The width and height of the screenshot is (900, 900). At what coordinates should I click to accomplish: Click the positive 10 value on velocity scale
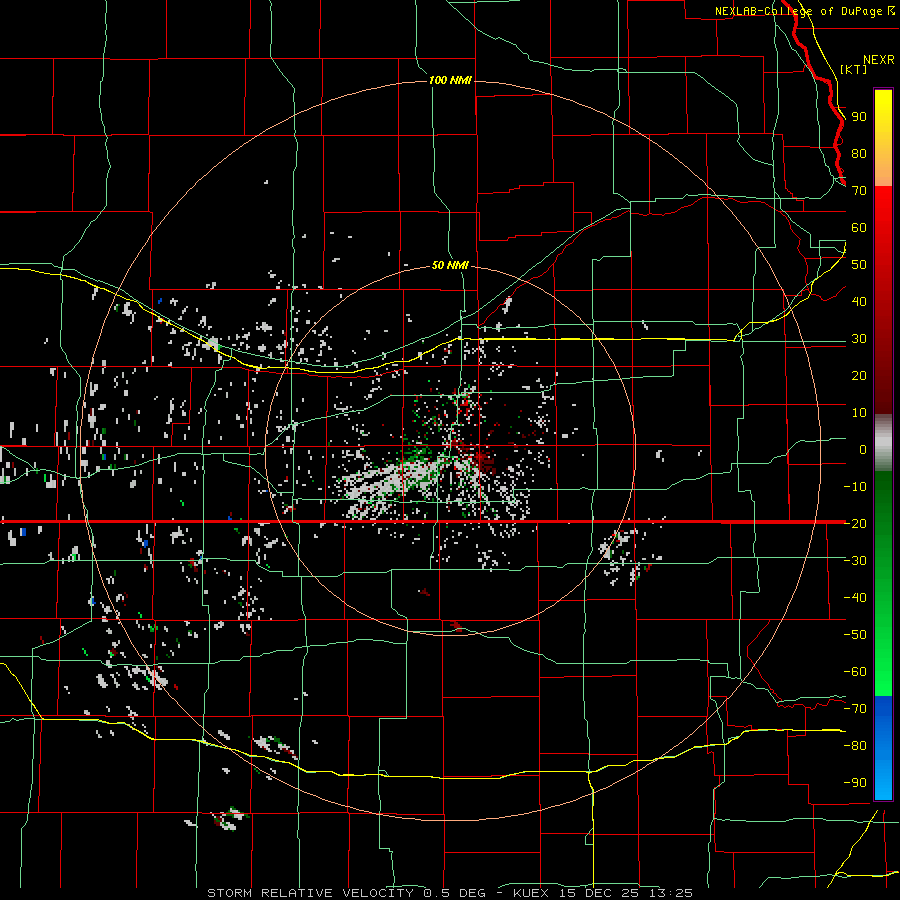coord(859,413)
